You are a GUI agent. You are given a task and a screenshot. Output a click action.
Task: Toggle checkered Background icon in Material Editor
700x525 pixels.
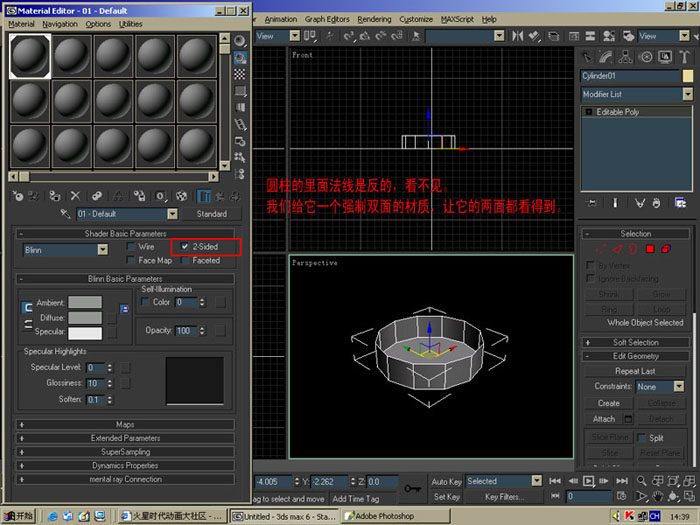coord(240,74)
